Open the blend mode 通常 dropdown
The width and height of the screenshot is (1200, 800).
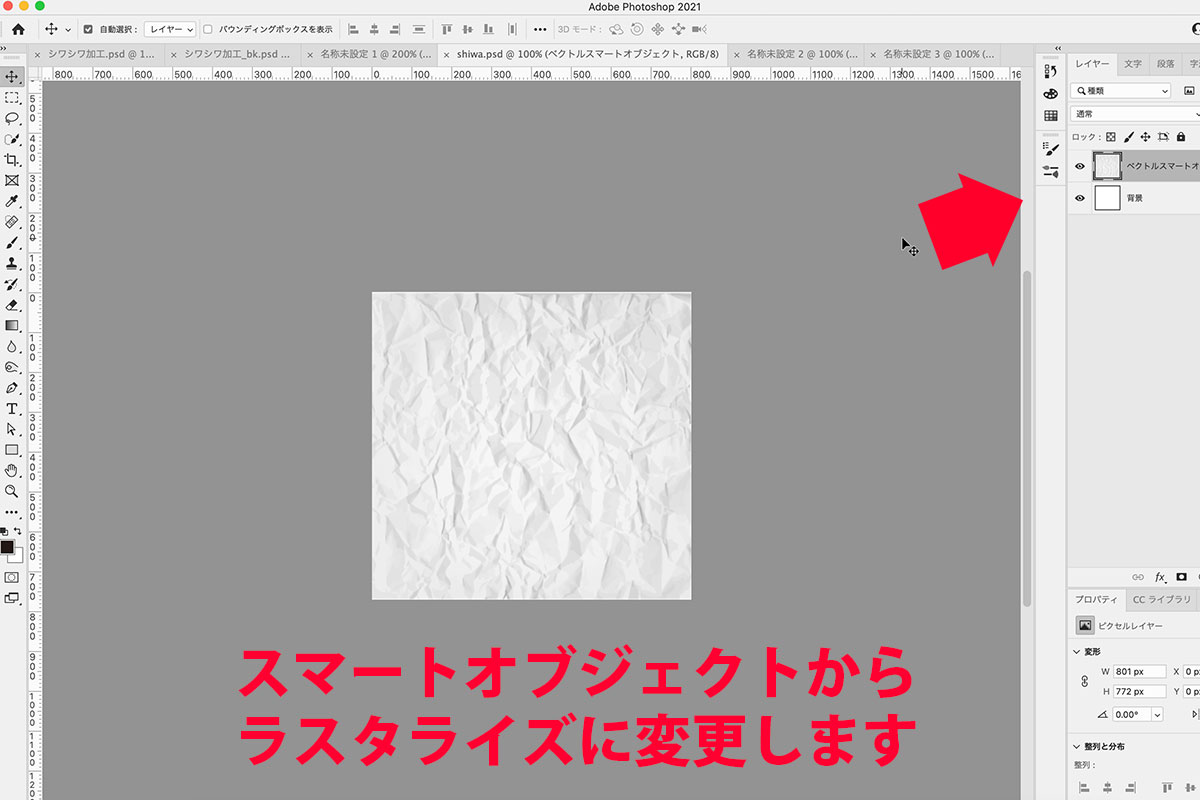coord(1134,114)
